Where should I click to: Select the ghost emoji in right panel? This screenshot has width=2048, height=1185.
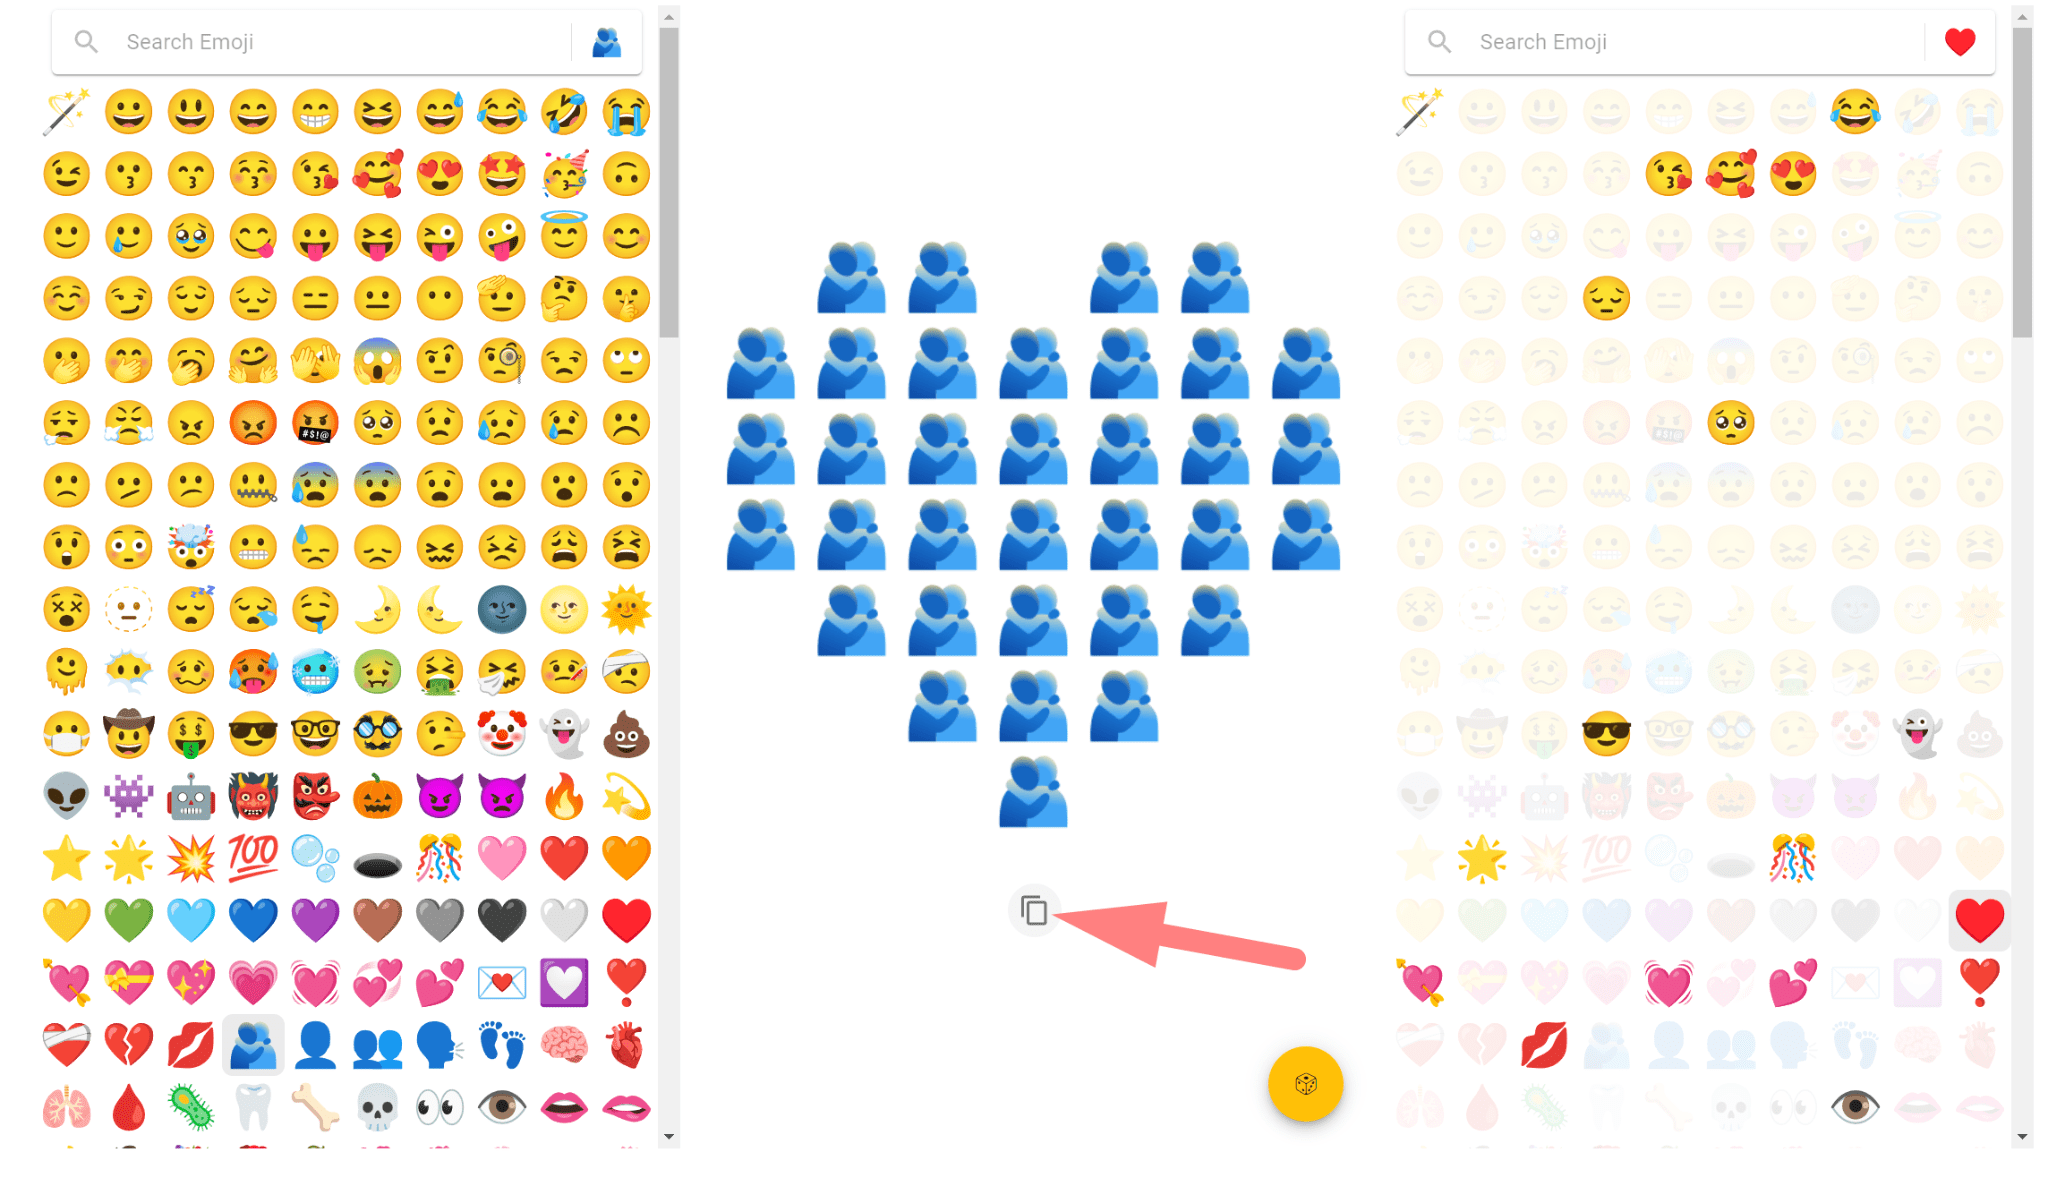(x=1918, y=735)
